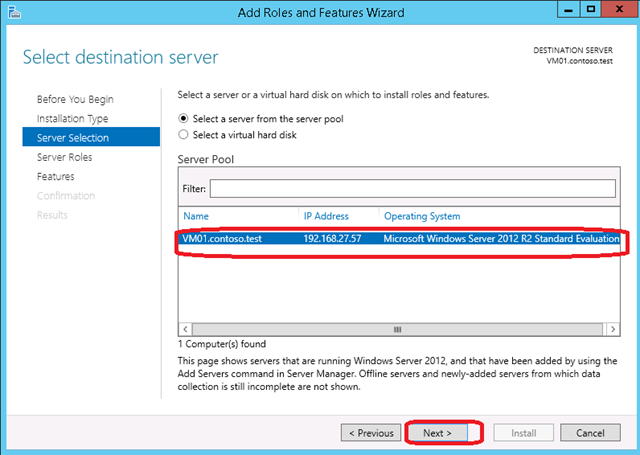The width and height of the screenshot is (640, 455).
Task: Open the Installation Type step
Action: [73, 118]
